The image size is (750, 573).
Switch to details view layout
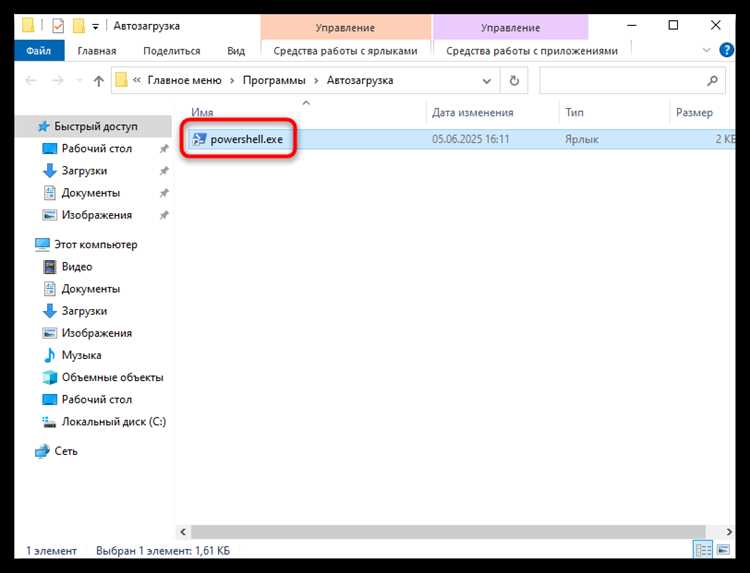[x=703, y=550]
